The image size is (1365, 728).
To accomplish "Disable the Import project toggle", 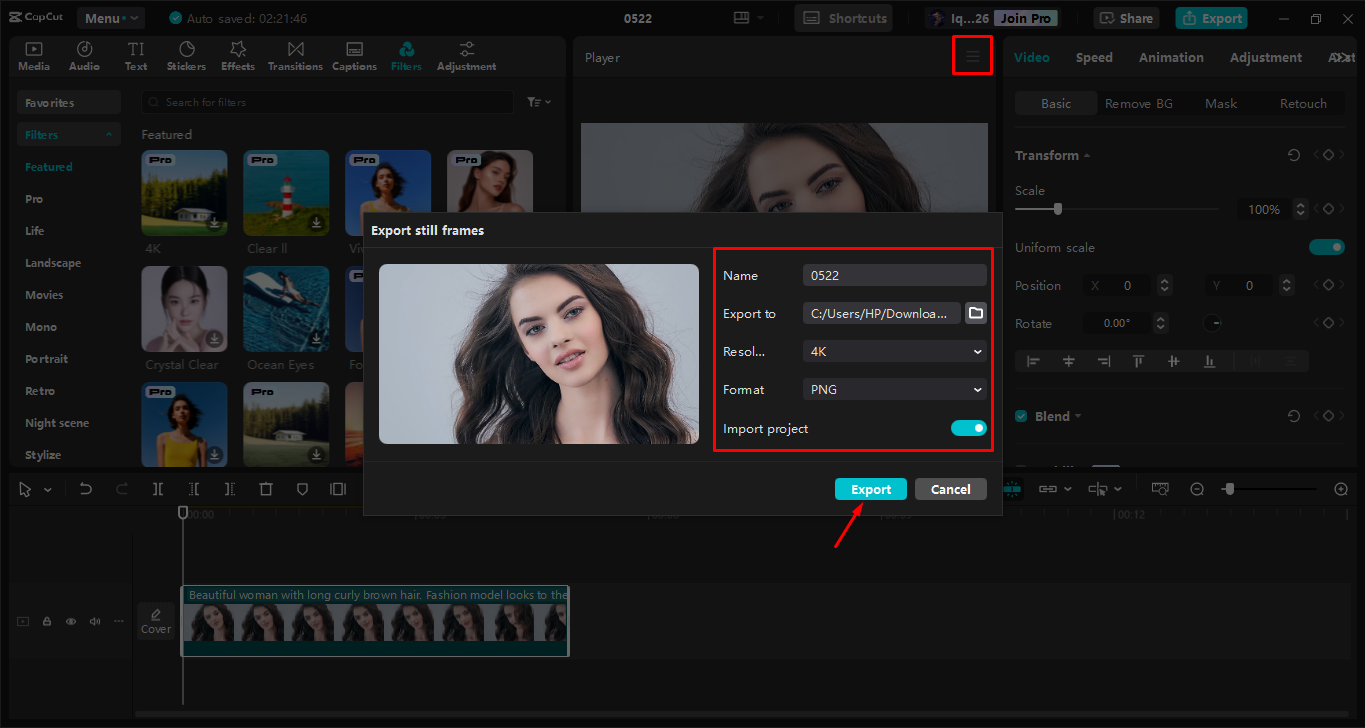I will pyautogui.click(x=968, y=427).
